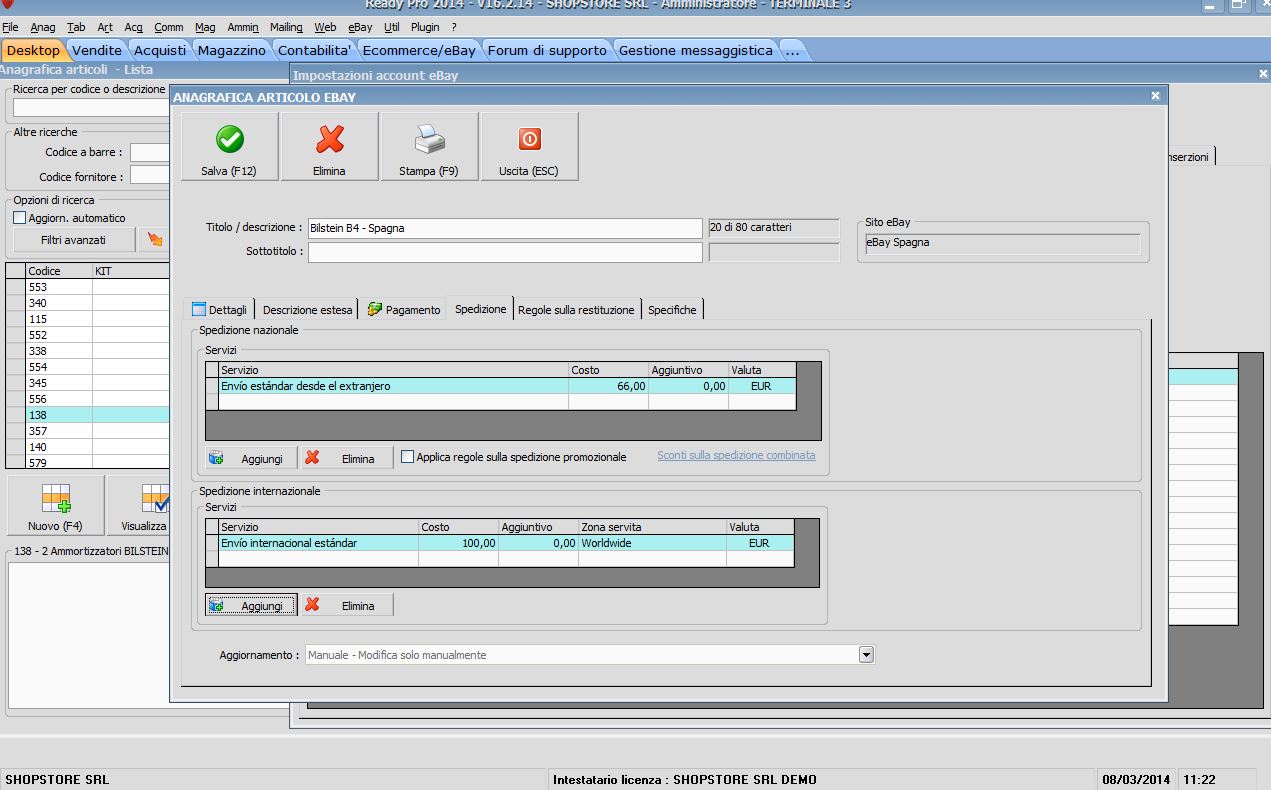The image size is (1271, 790).
Task: Open the Plugin menu
Action: [x=425, y=27]
